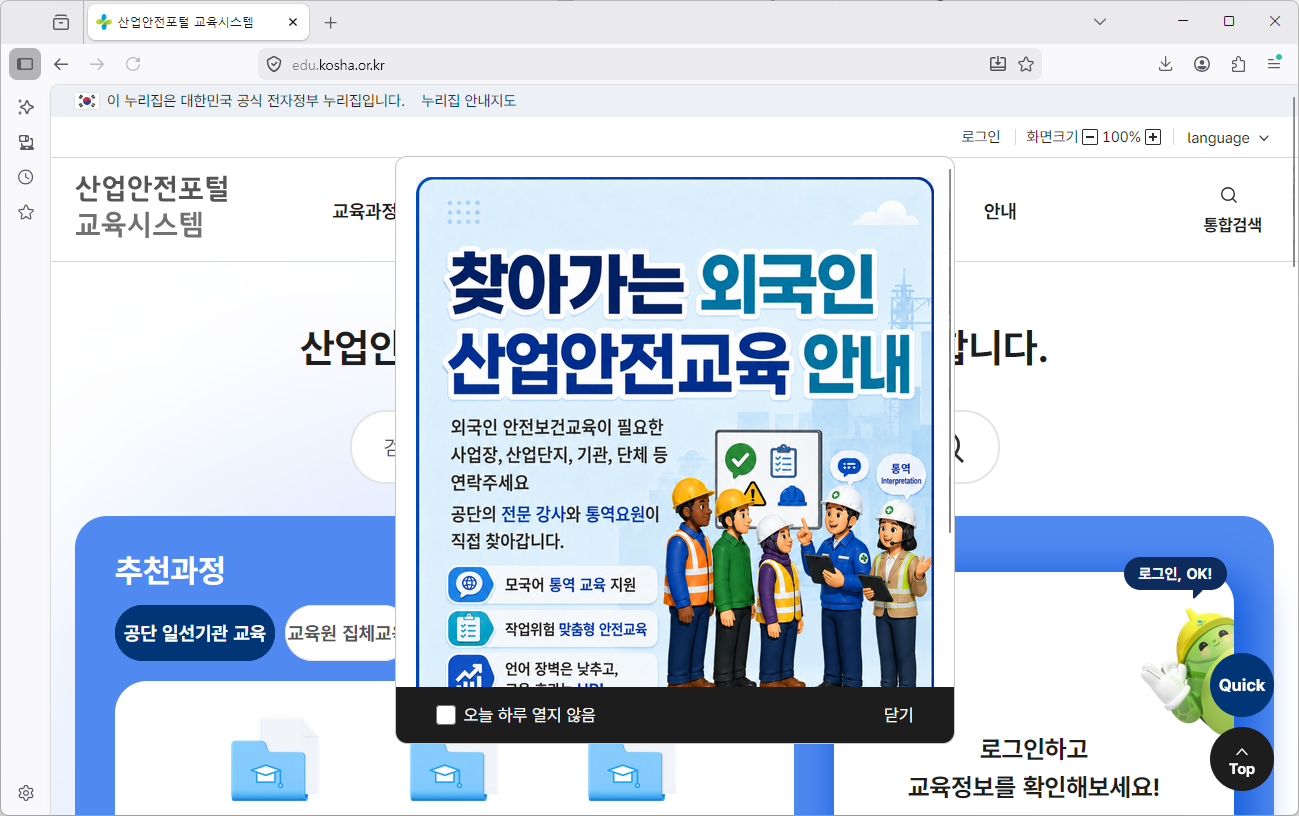This screenshot has height=816, width=1299.
Task: Increase screen size with plus icon
Action: pos(1153,137)
